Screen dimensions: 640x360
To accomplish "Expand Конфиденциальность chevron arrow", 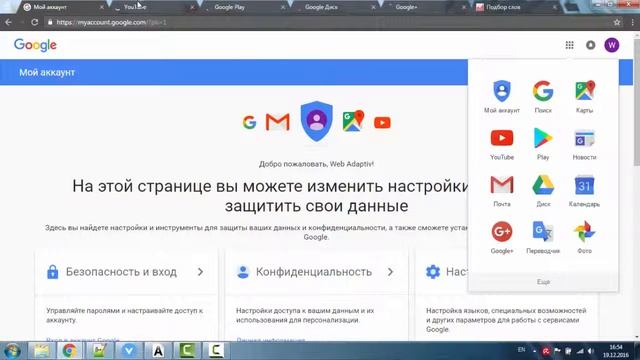I will [x=391, y=272].
